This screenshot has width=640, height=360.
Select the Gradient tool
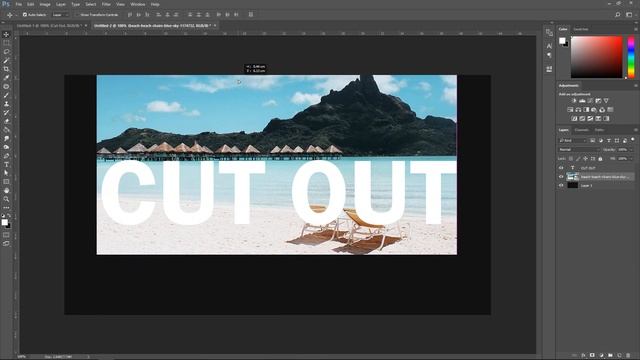pyautogui.click(x=6, y=130)
